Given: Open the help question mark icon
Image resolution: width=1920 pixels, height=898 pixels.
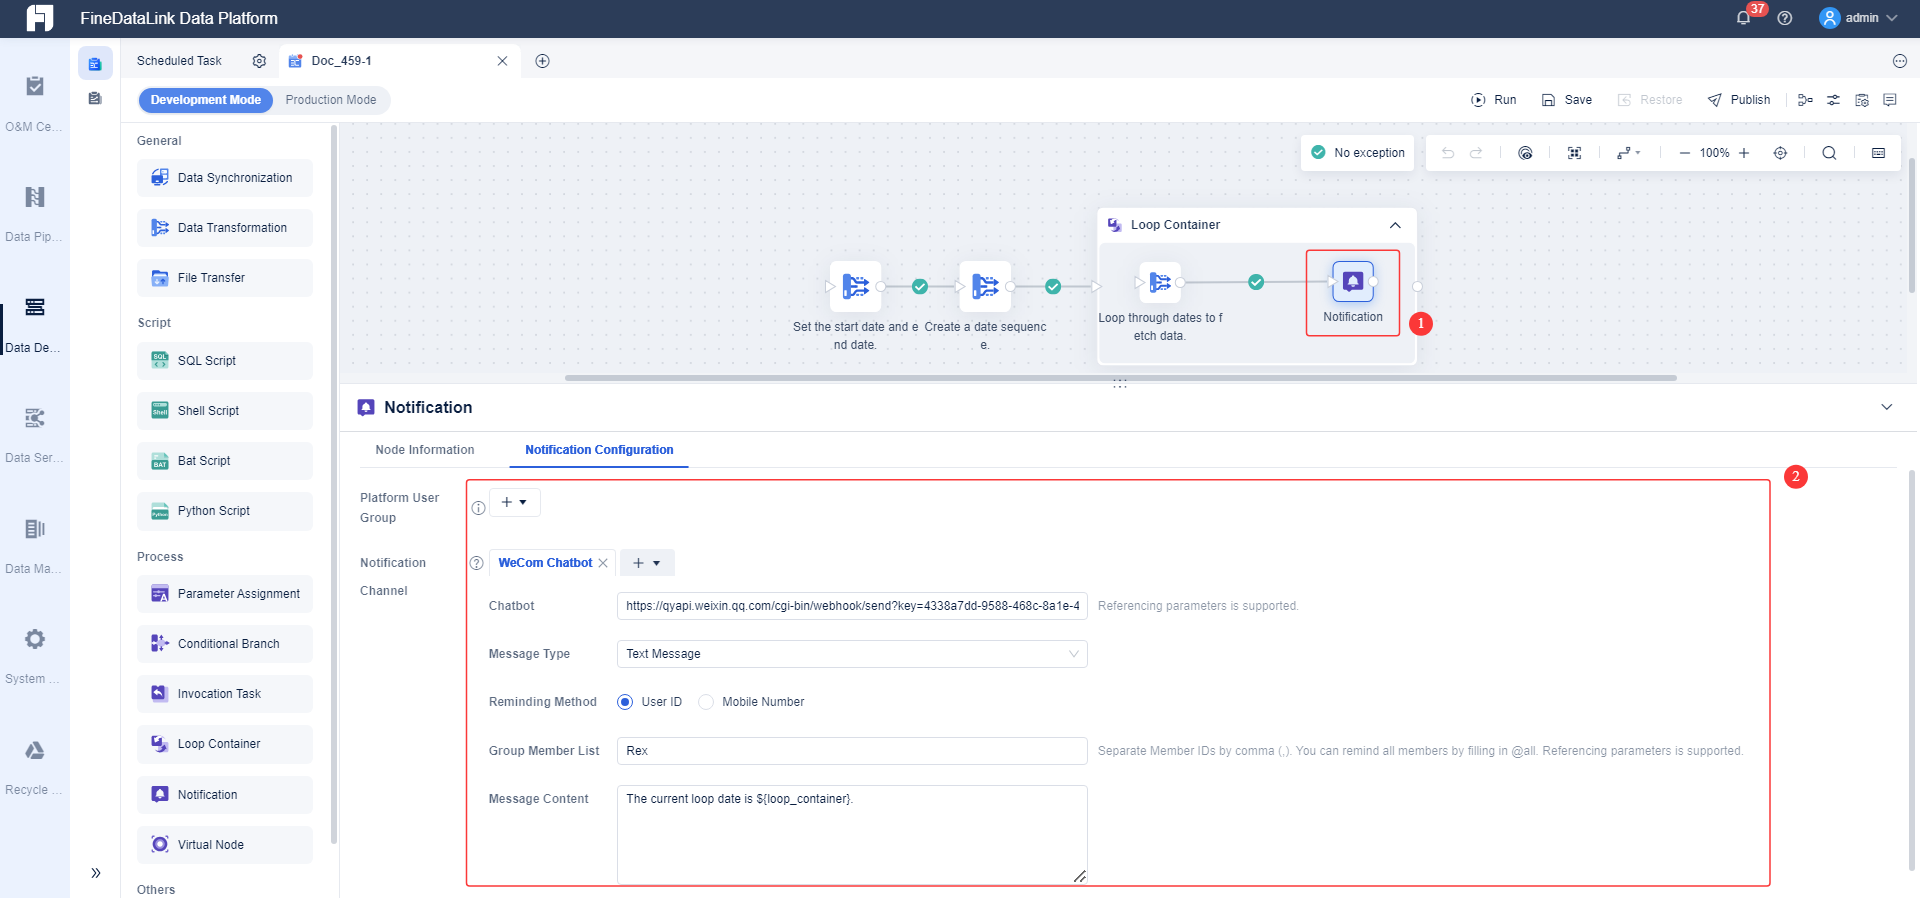Looking at the screenshot, I should pyautogui.click(x=1785, y=18).
